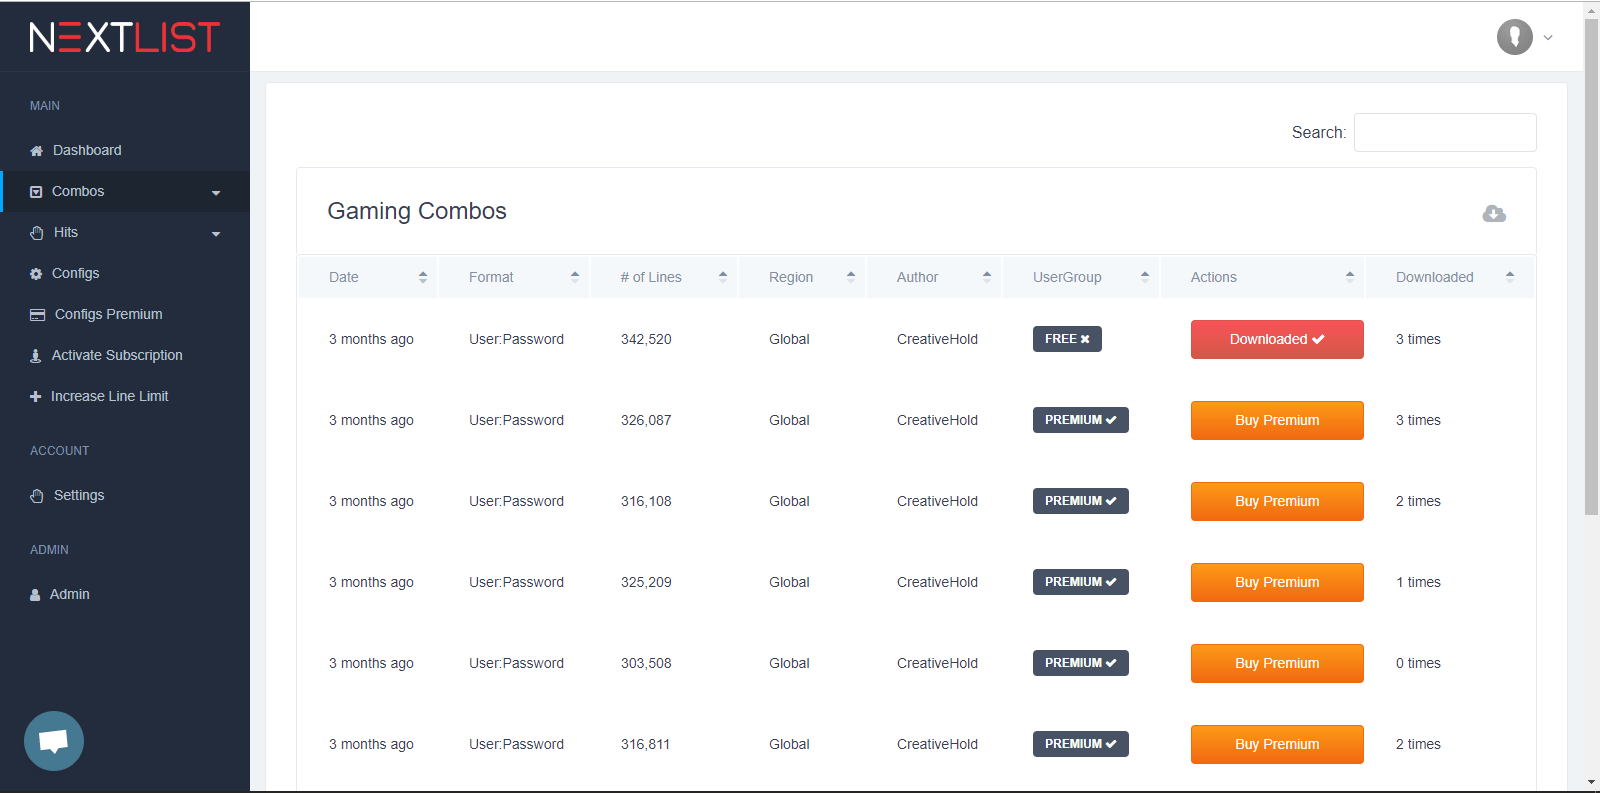The height and width of the screenshot is (793, 1600).
Task: Click the page vertical scrollbar thumb
Action: (1591, 267)
